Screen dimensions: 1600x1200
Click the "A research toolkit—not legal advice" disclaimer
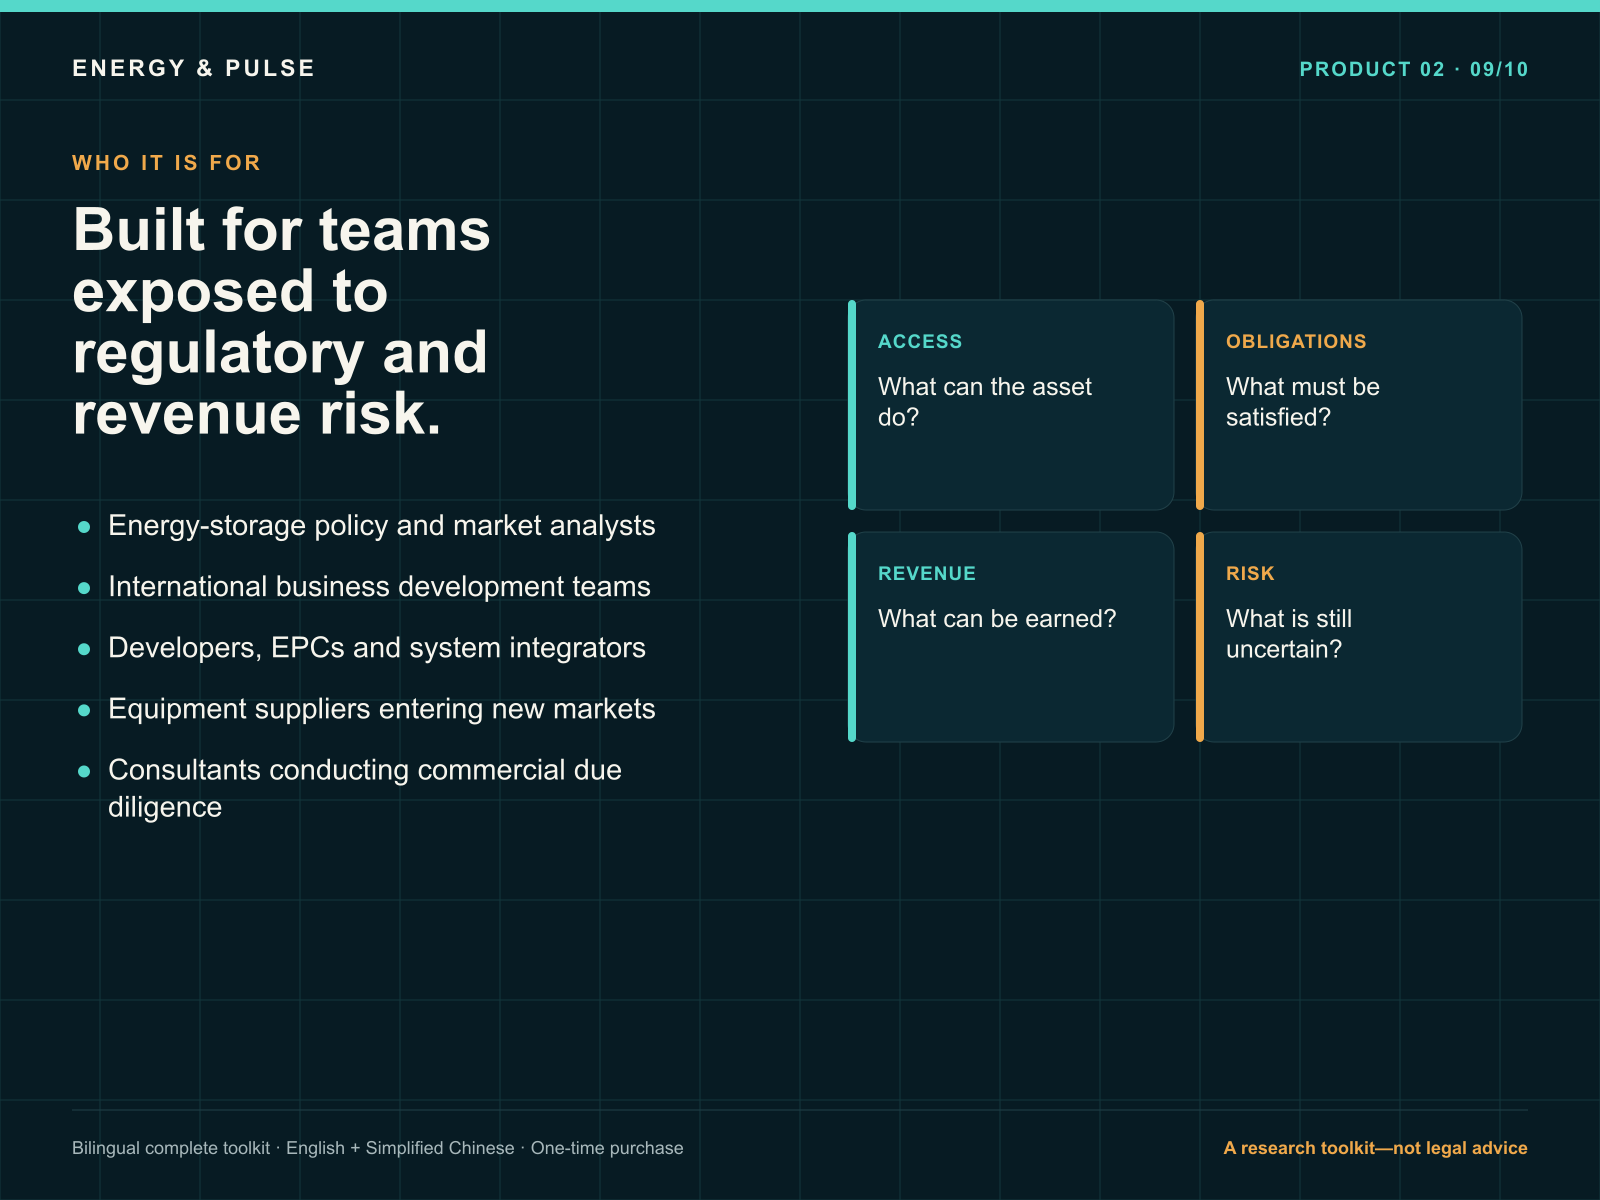point(1375,1148)
